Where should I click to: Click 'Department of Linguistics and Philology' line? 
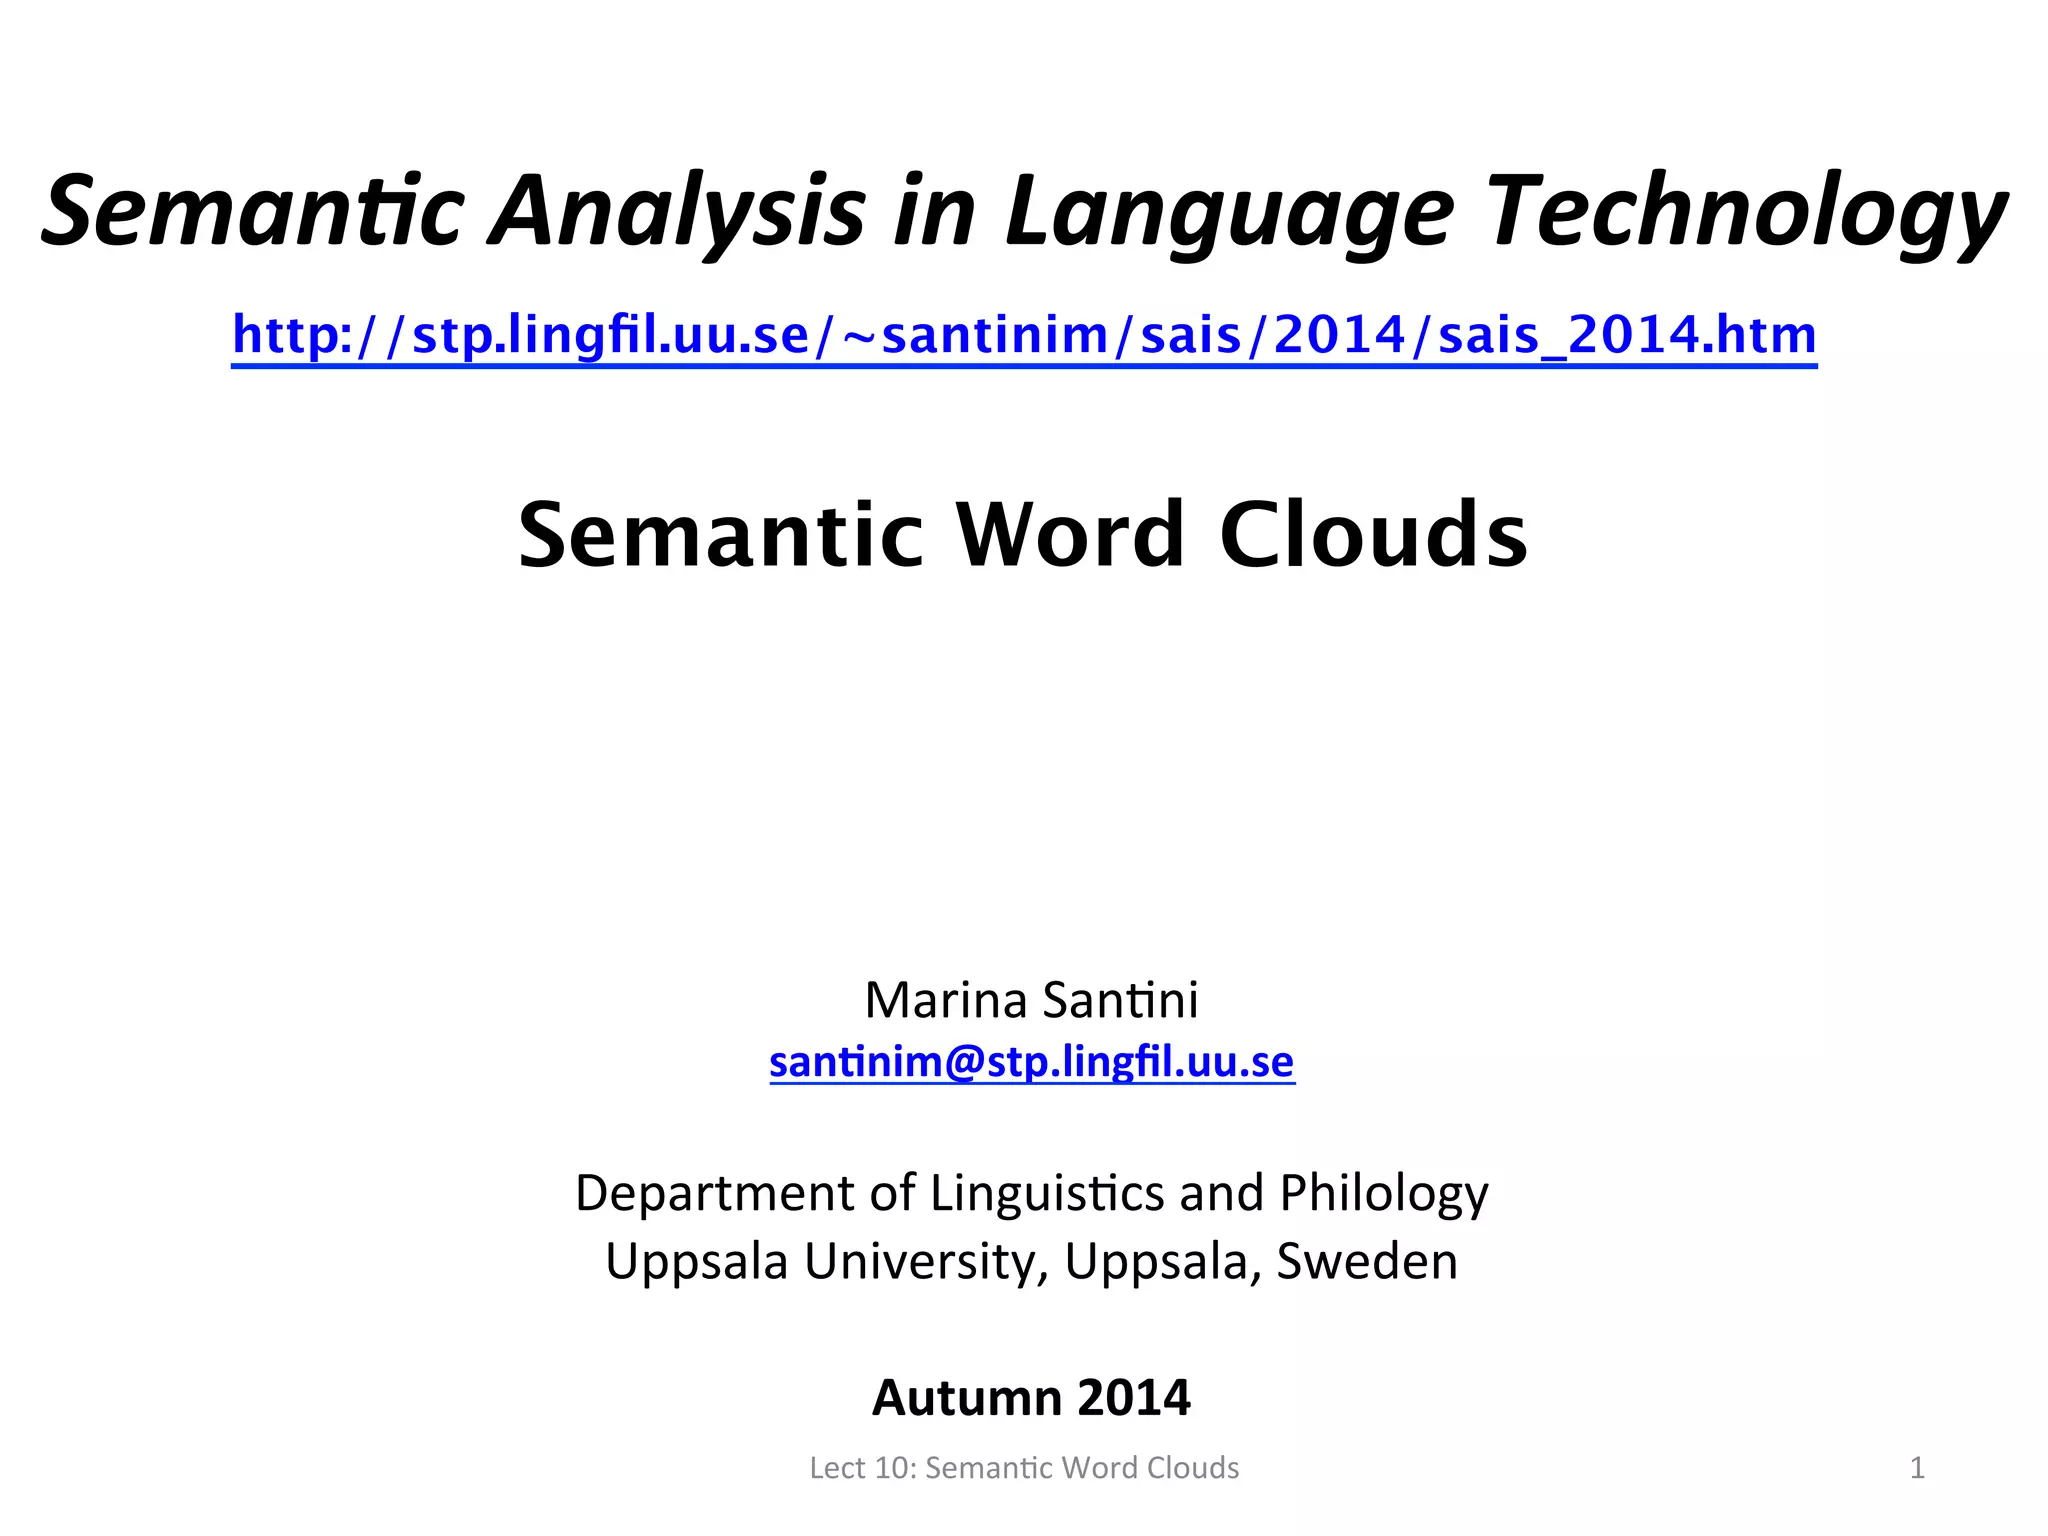pyautogui.click(x=1031, y=1193)
